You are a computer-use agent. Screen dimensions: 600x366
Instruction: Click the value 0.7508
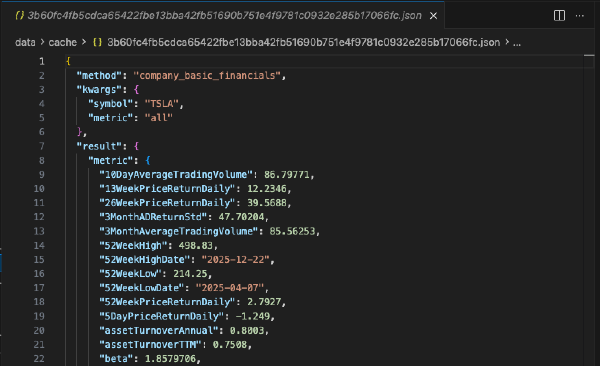[230, 345]
